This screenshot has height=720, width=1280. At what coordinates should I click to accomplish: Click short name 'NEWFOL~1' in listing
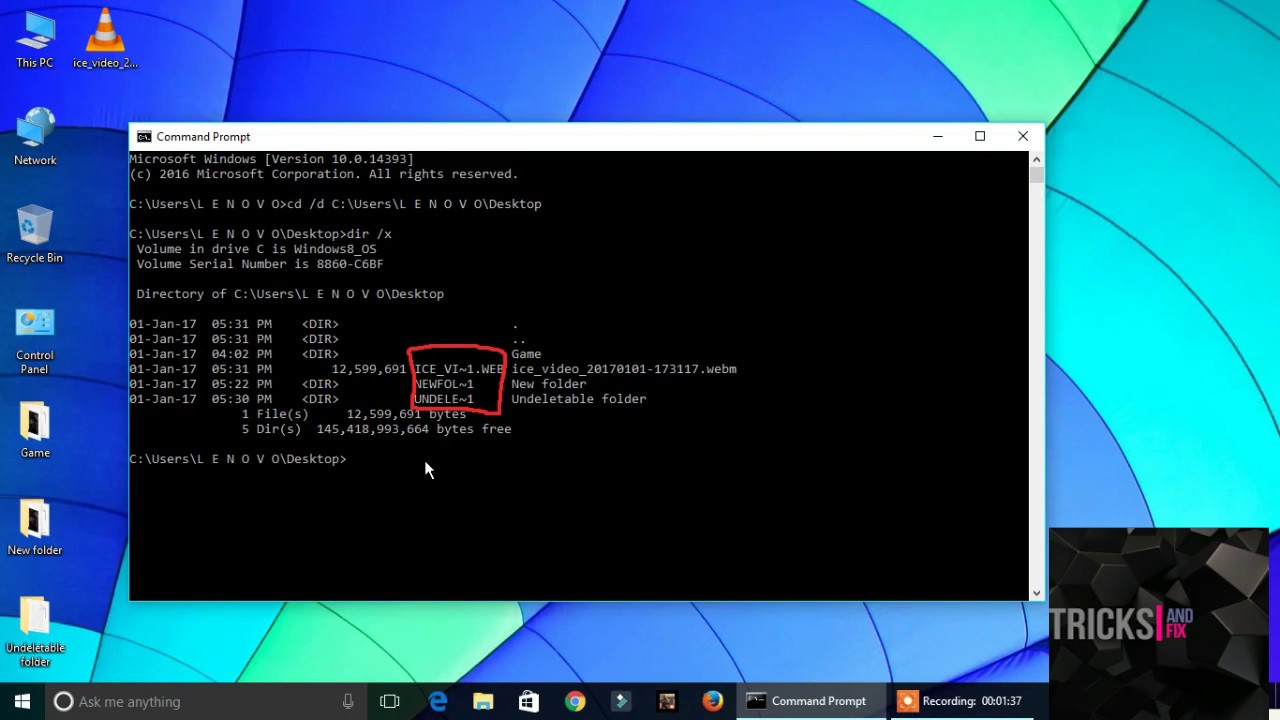(x=444, y=384)
